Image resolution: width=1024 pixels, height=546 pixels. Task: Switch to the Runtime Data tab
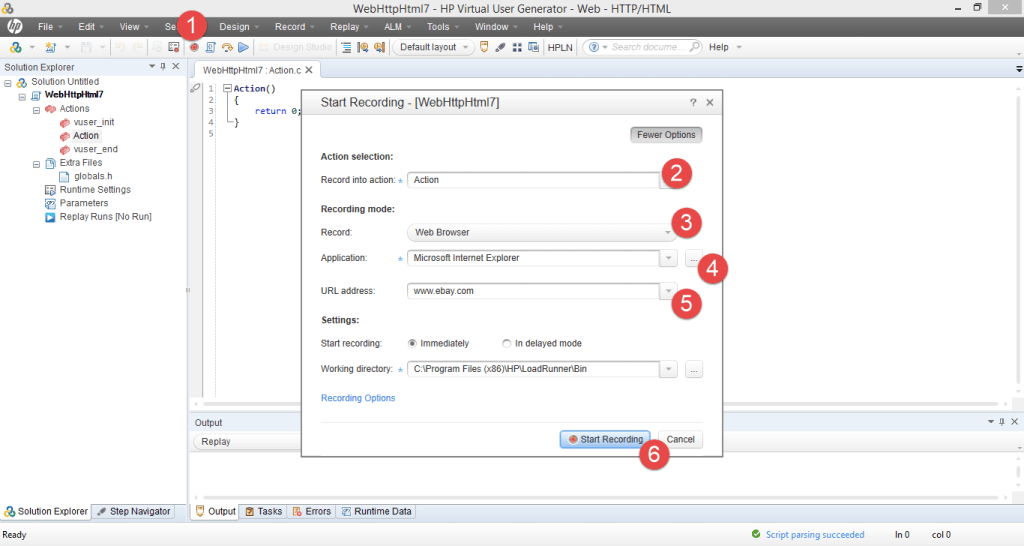(376, 511)
